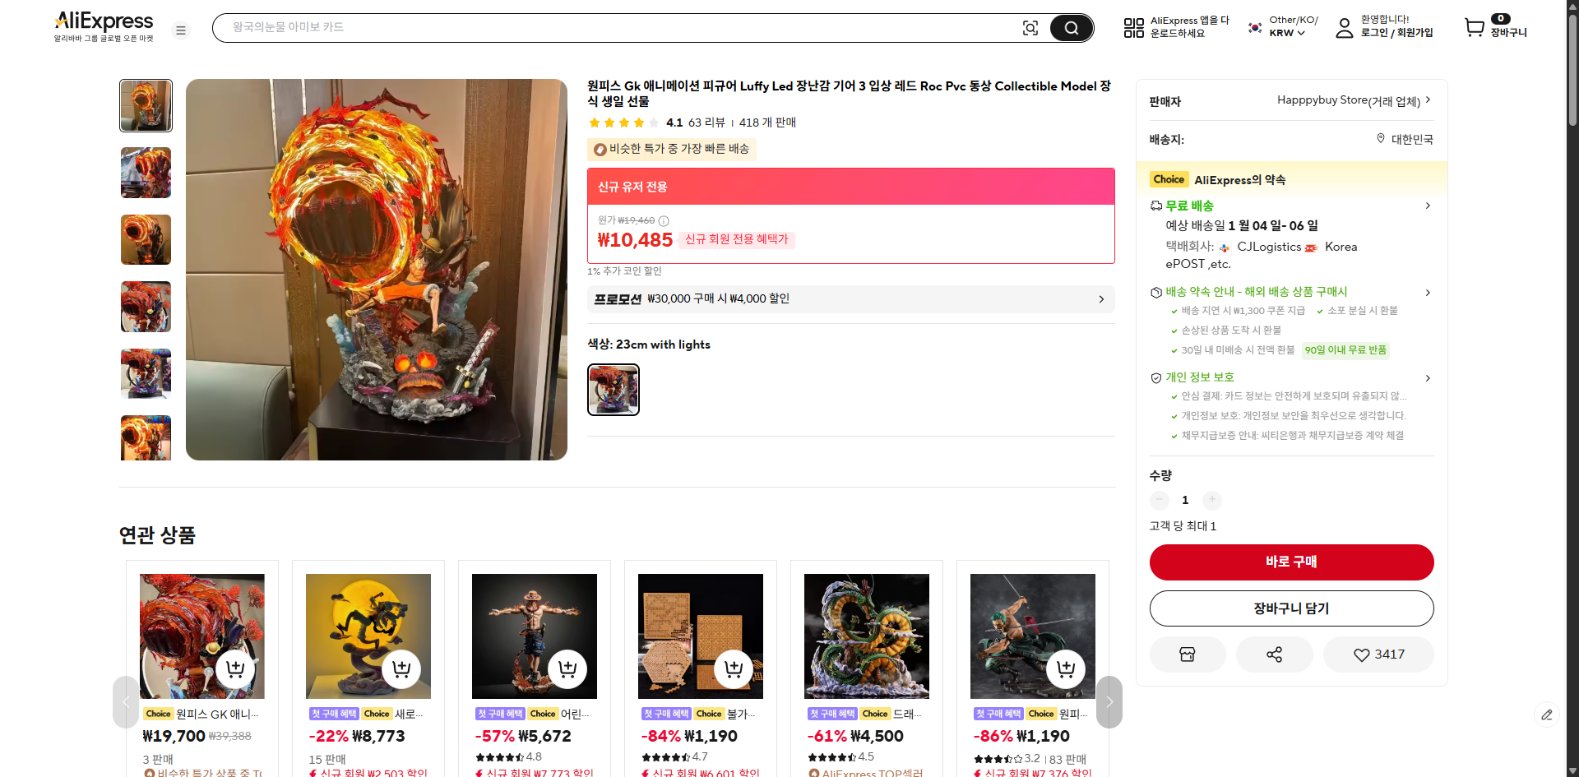Click the share icon button
1579x777 pixels.
point(1274,654)
